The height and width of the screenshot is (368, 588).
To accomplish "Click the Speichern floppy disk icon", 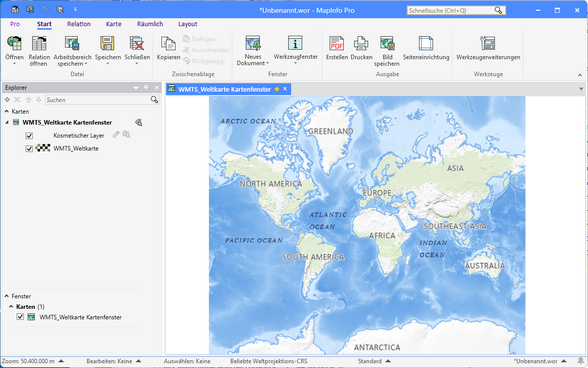I will pyautogui.click(x=107, y=43).
